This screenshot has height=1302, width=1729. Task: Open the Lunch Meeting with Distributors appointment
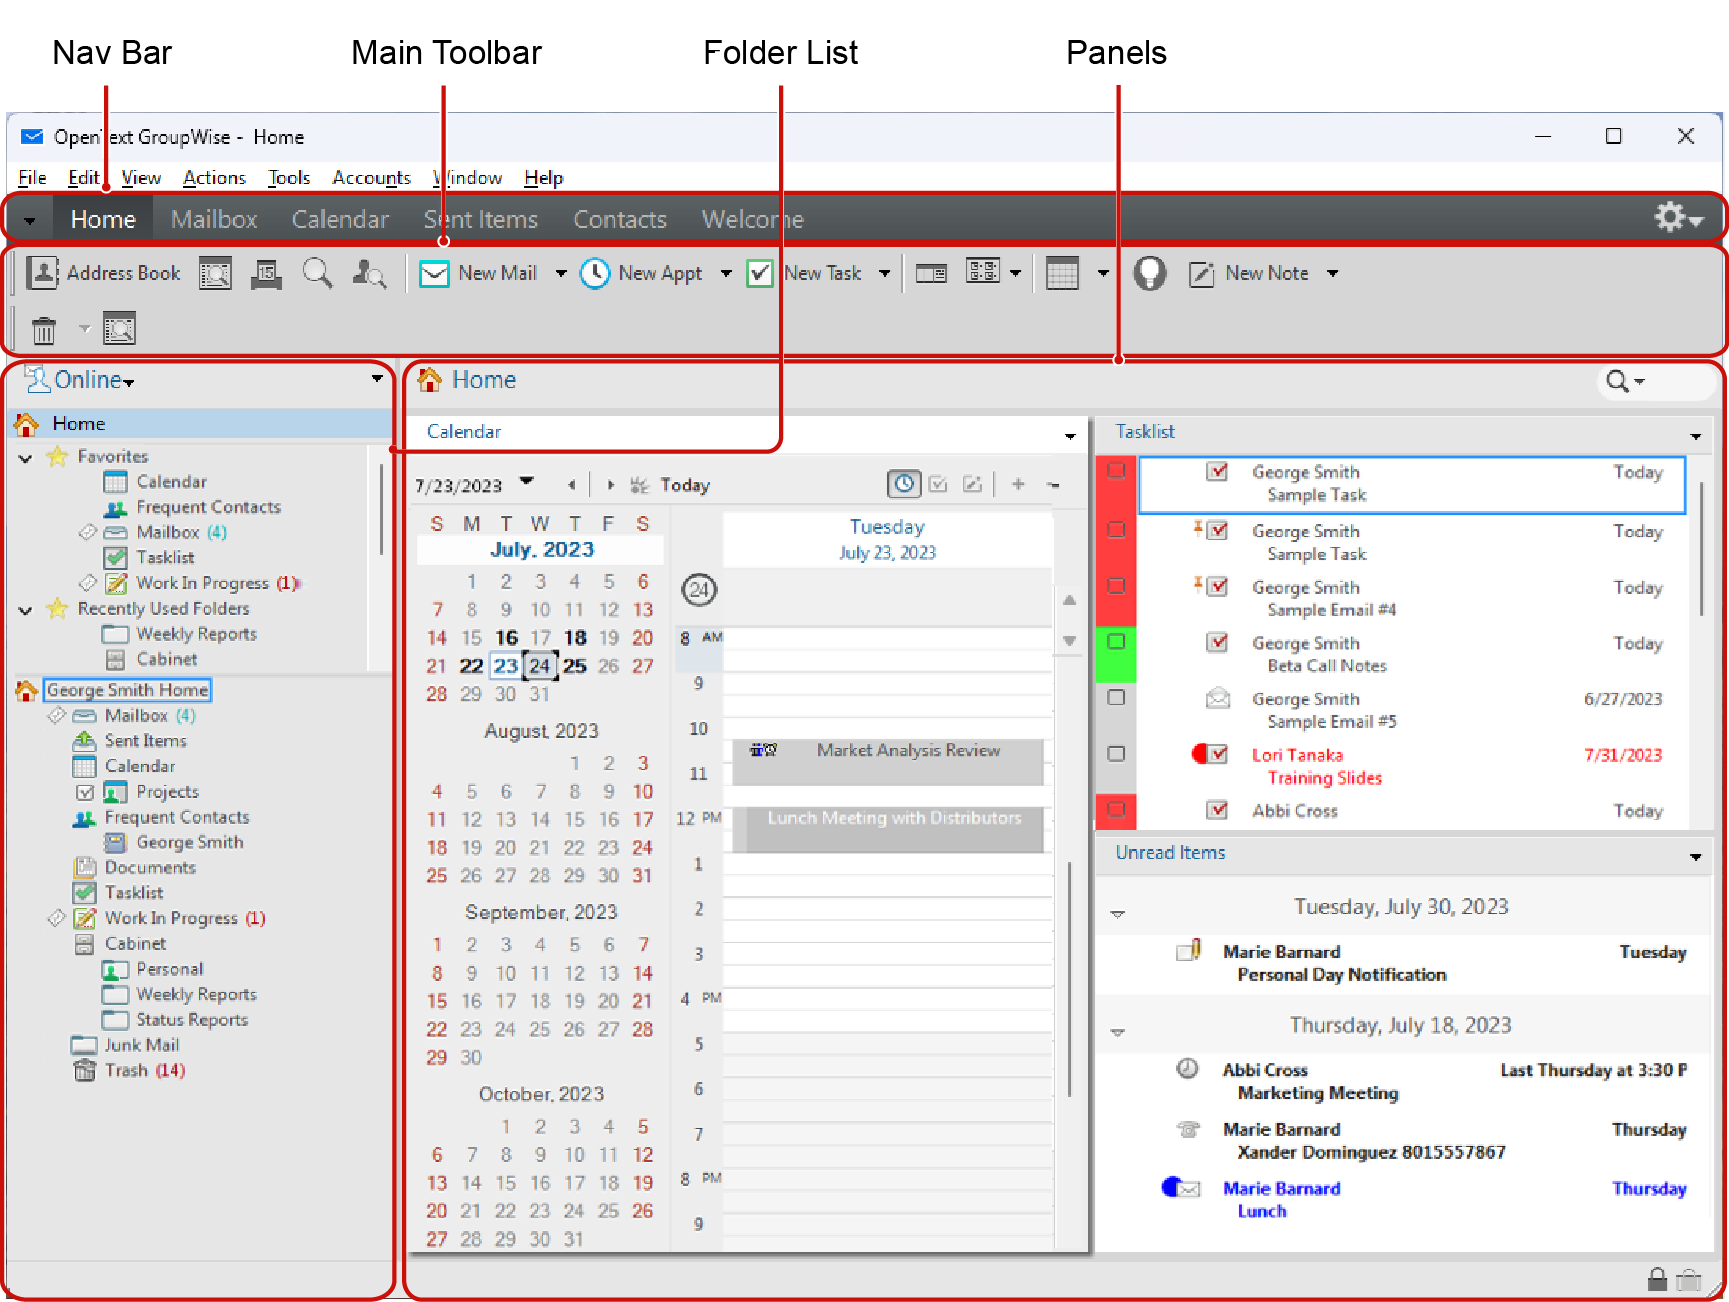point(888,830)
